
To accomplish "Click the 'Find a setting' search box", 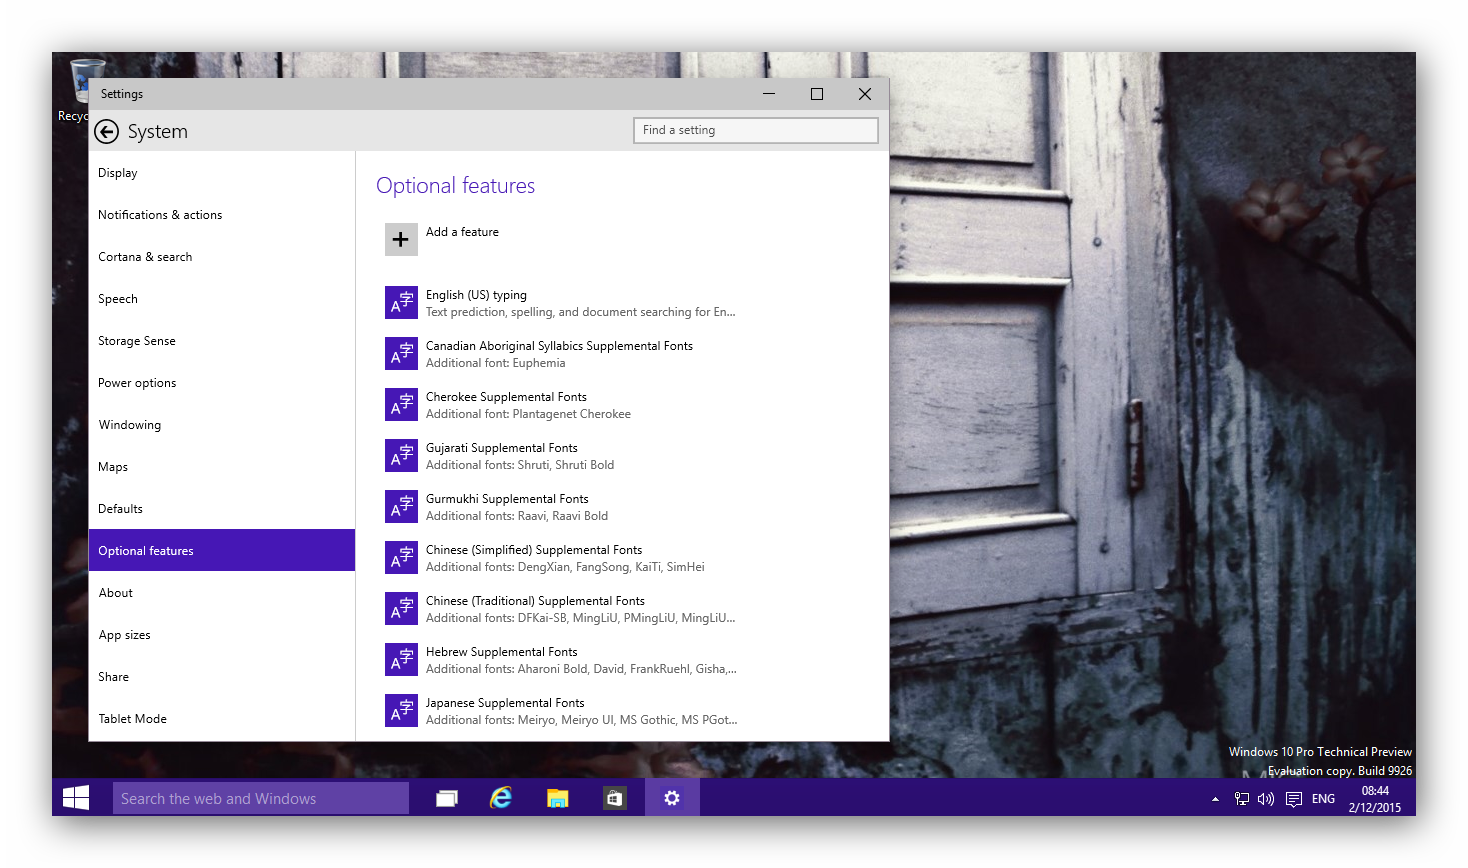I will pos(756,130).
